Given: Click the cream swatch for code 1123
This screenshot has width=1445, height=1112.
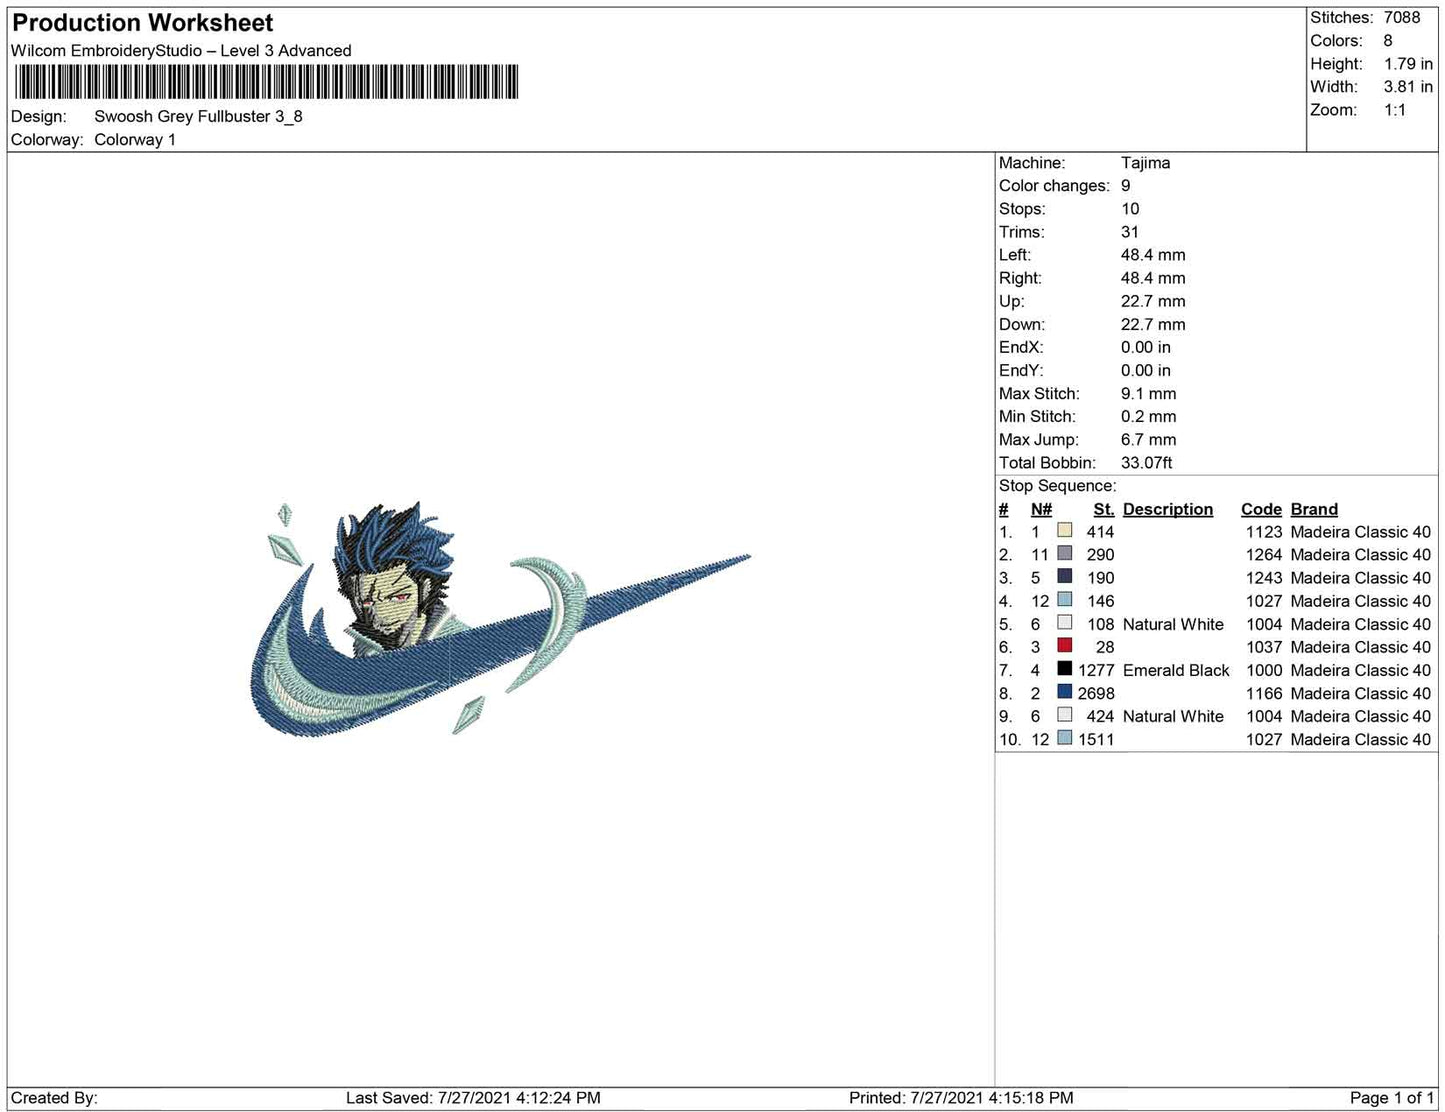Looking at the screenshot, I should click(1065, 531).
